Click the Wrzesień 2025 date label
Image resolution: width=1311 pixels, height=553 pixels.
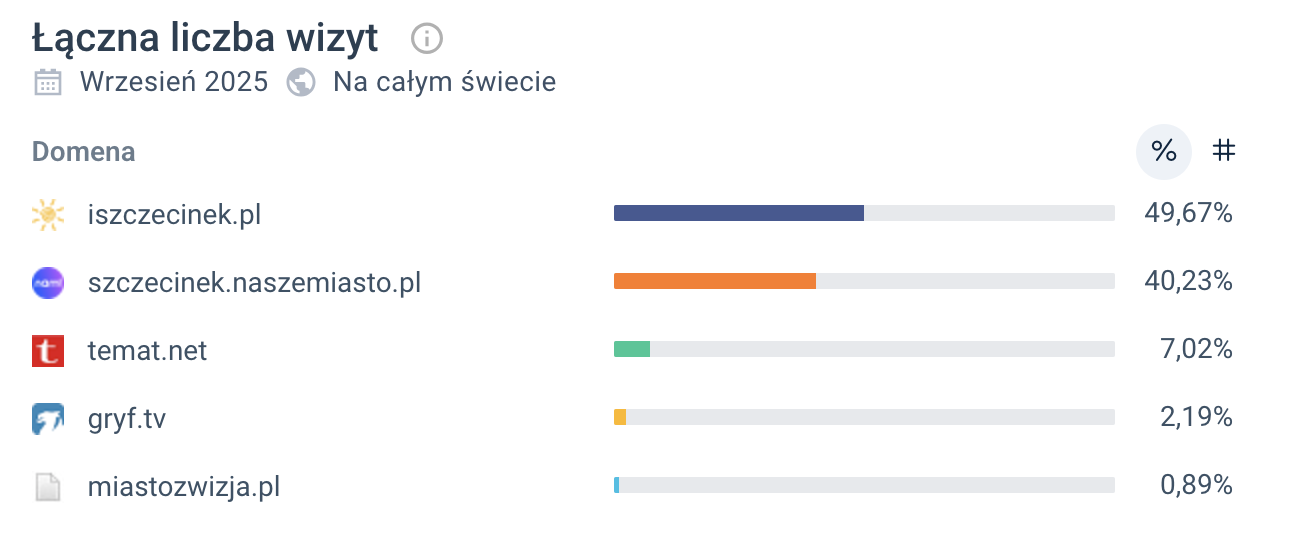click(x=174, y=82)
